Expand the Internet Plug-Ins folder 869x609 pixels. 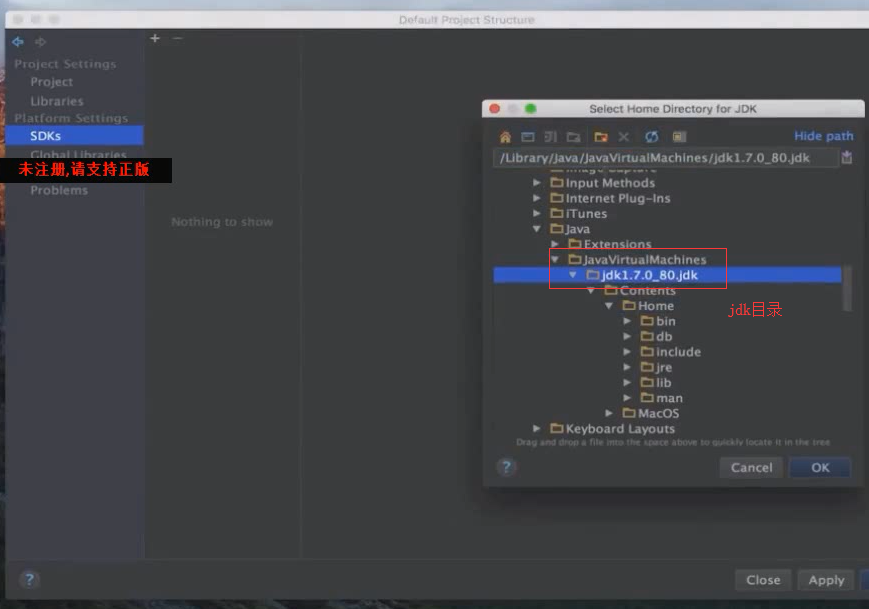536,198
